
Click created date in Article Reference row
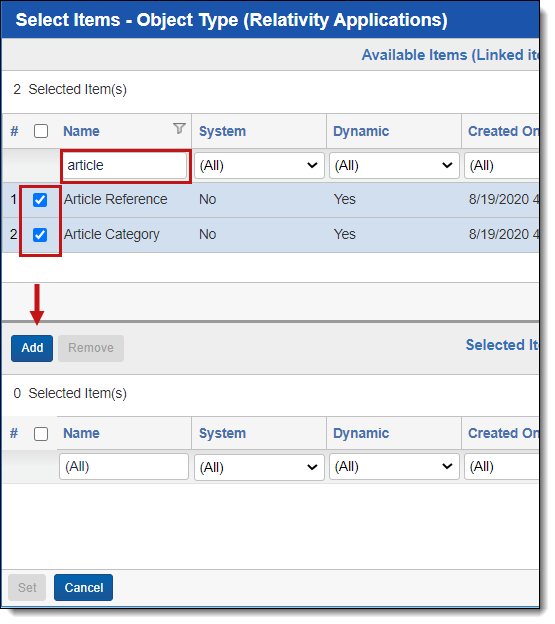coord(504,199)
